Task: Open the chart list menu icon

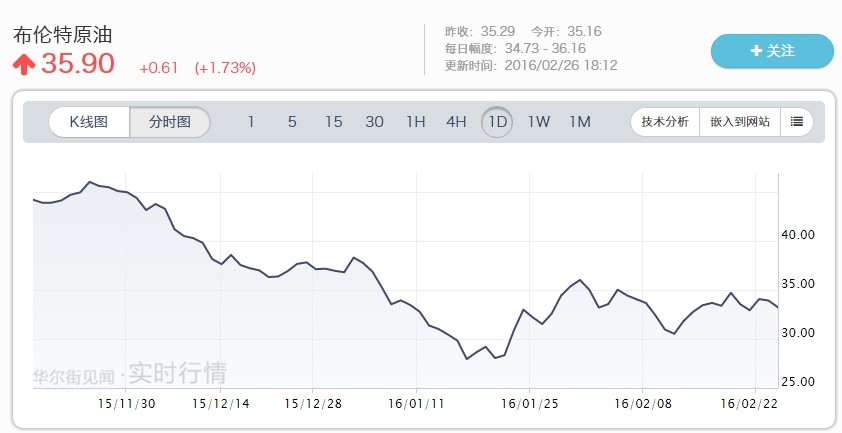Action: [796, 122]
